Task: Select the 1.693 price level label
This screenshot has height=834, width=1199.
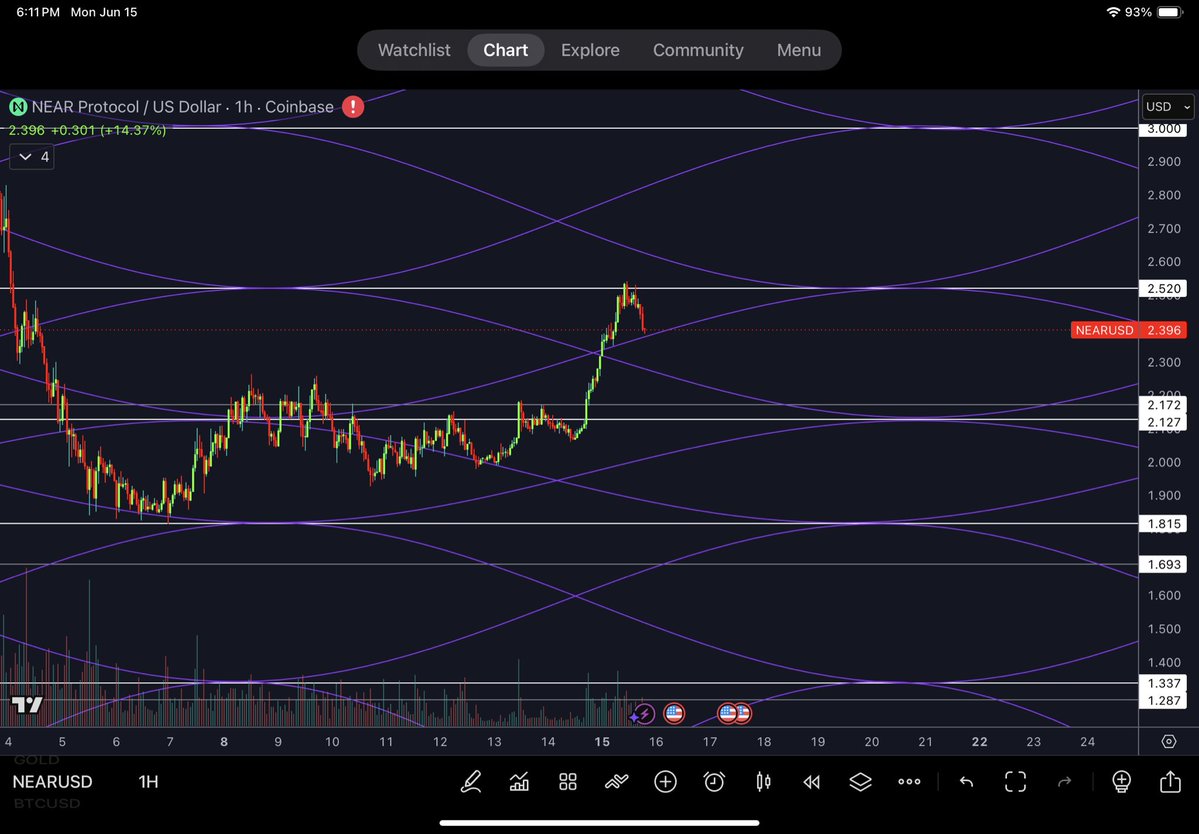Action: coord(1163,564)
